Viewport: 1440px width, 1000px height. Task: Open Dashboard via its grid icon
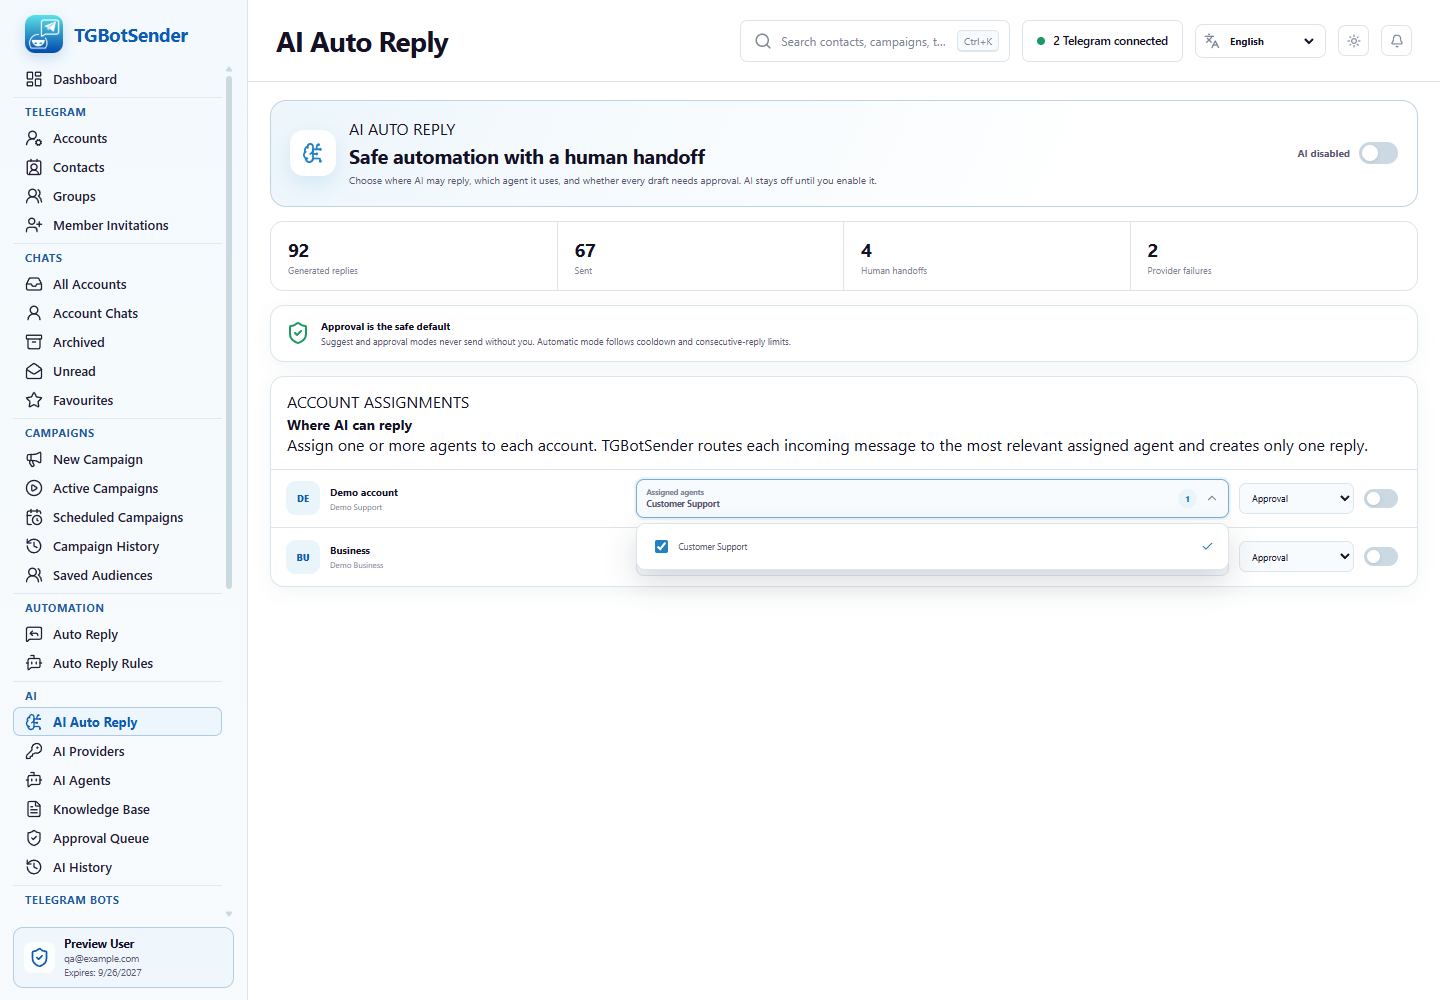[34, 79]
